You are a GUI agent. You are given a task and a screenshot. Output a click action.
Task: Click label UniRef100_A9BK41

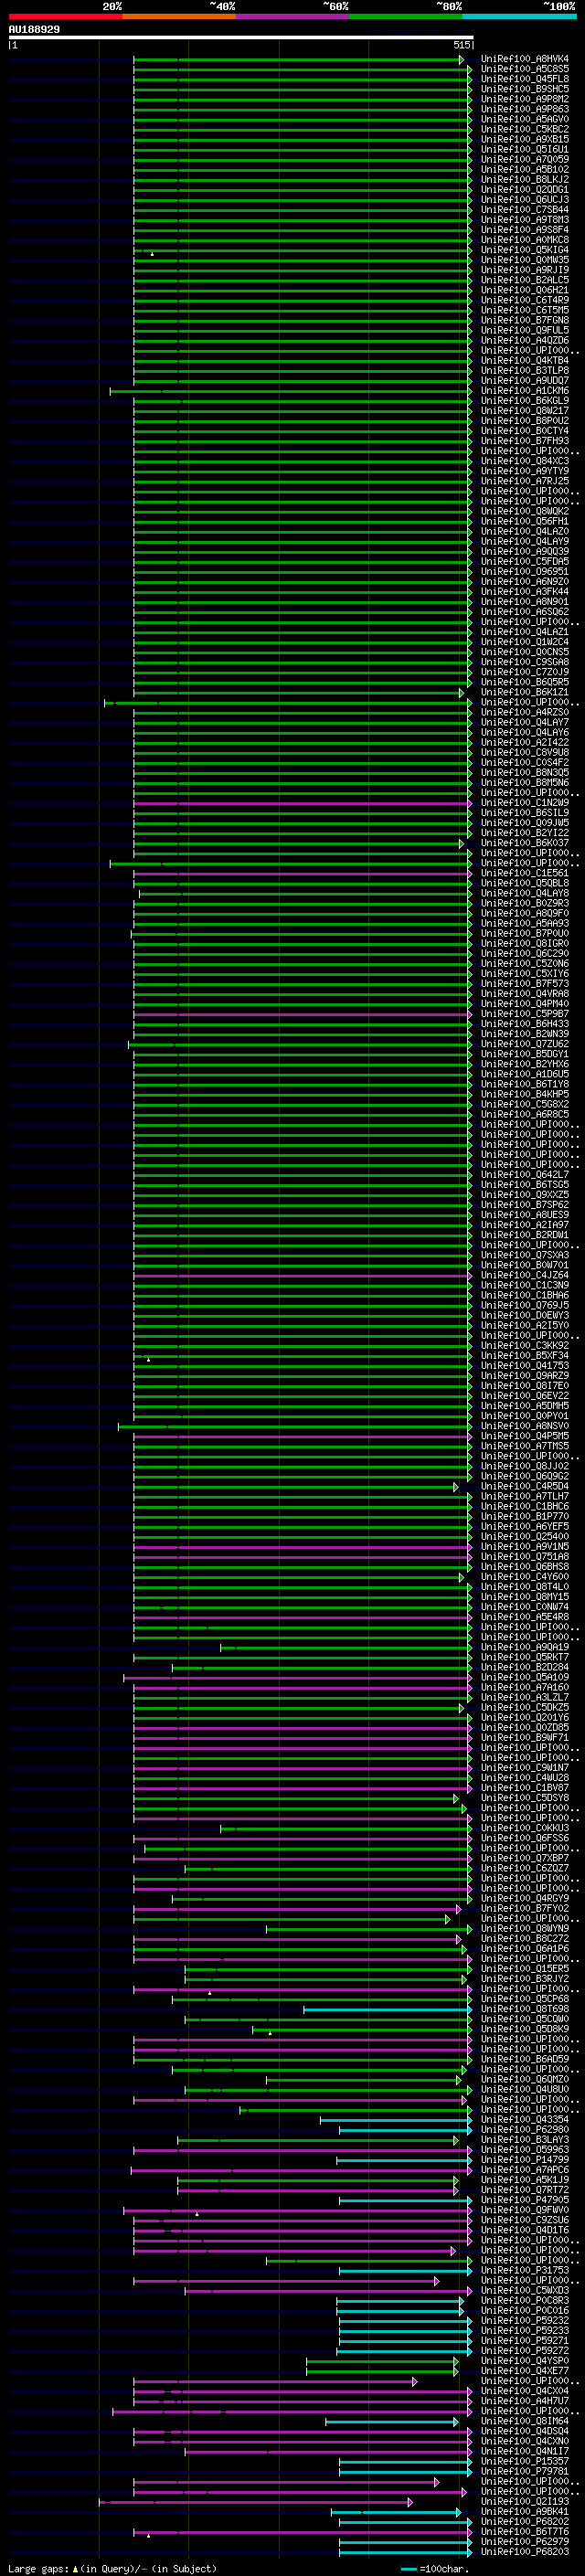525,2511
